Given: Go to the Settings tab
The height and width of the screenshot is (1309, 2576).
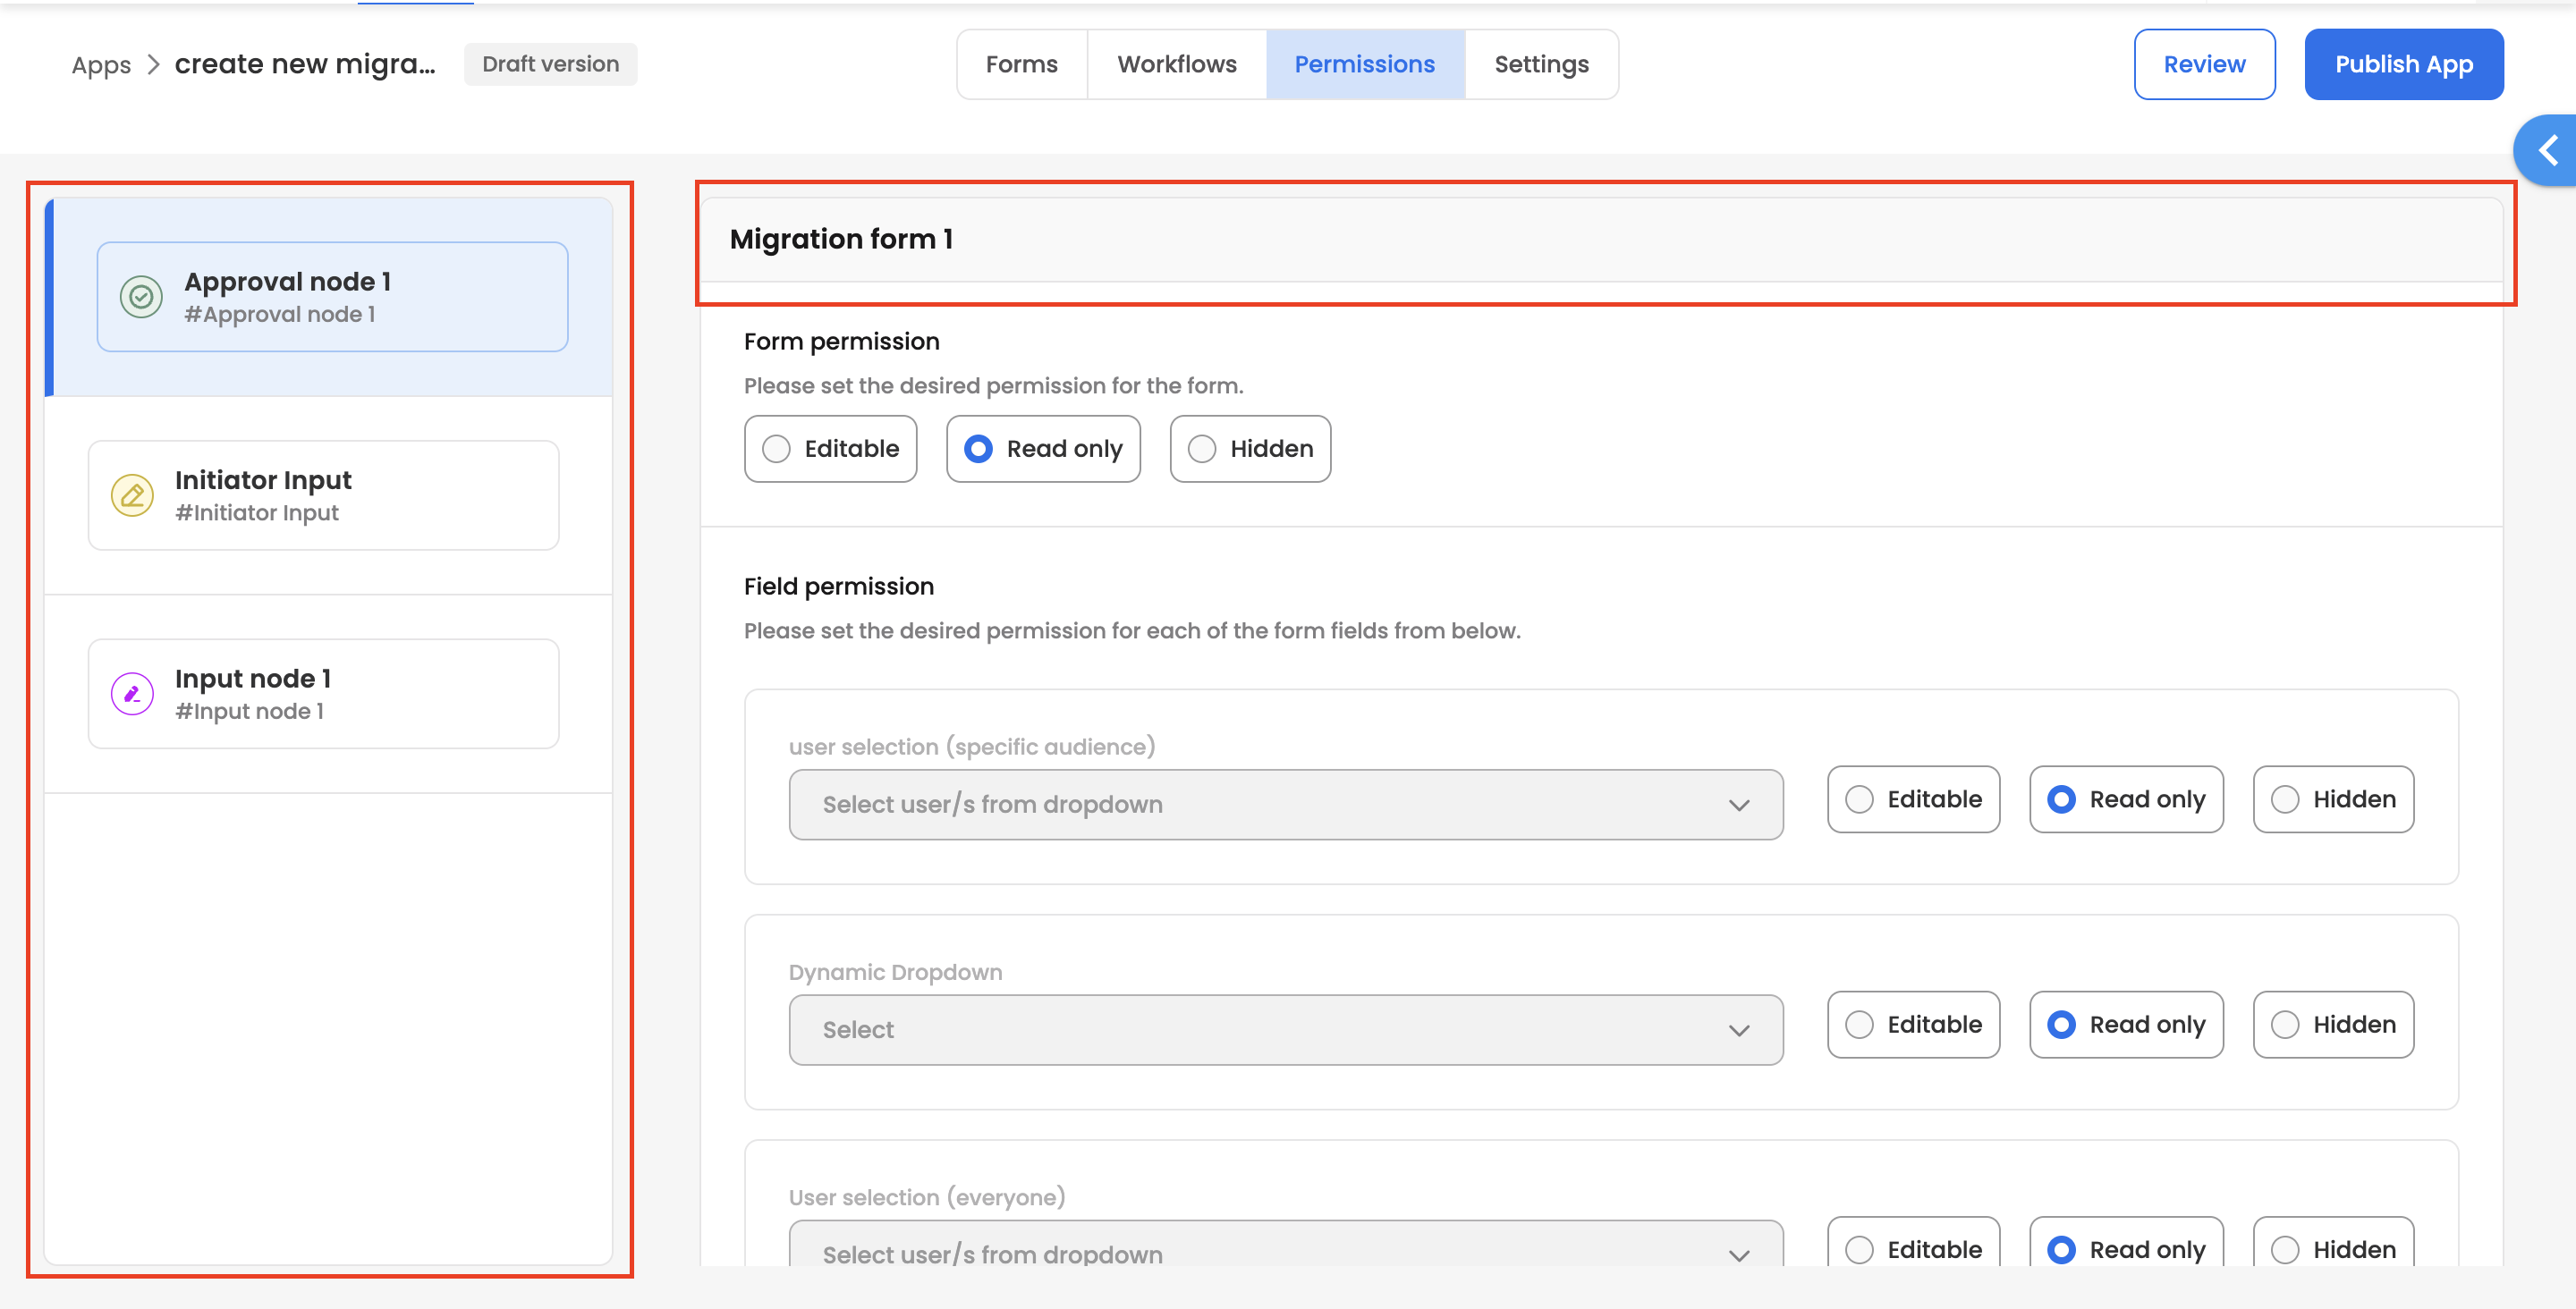Looking at the screenshot, I should (x=1540, y=65).
